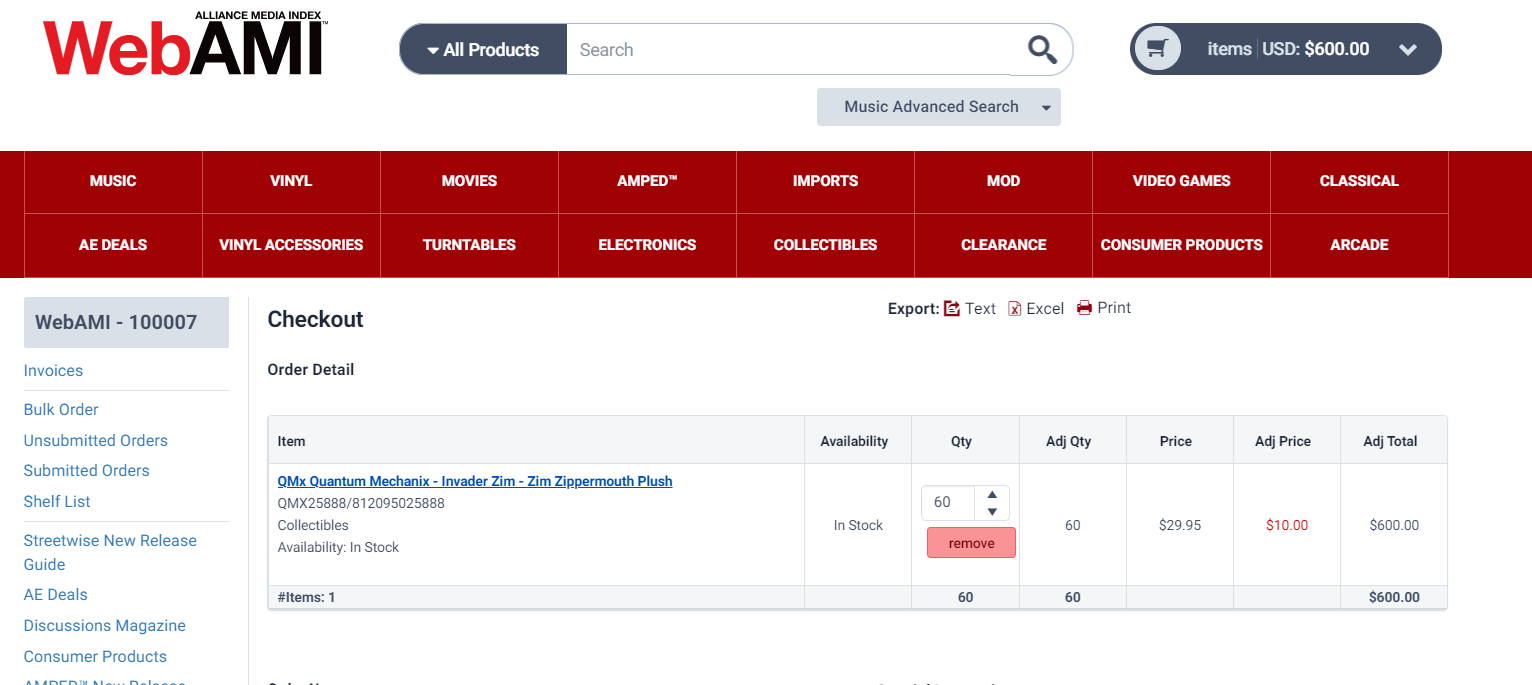Print the checkout page
This screenshot has width=1532, height=685.
(1104, 308)
